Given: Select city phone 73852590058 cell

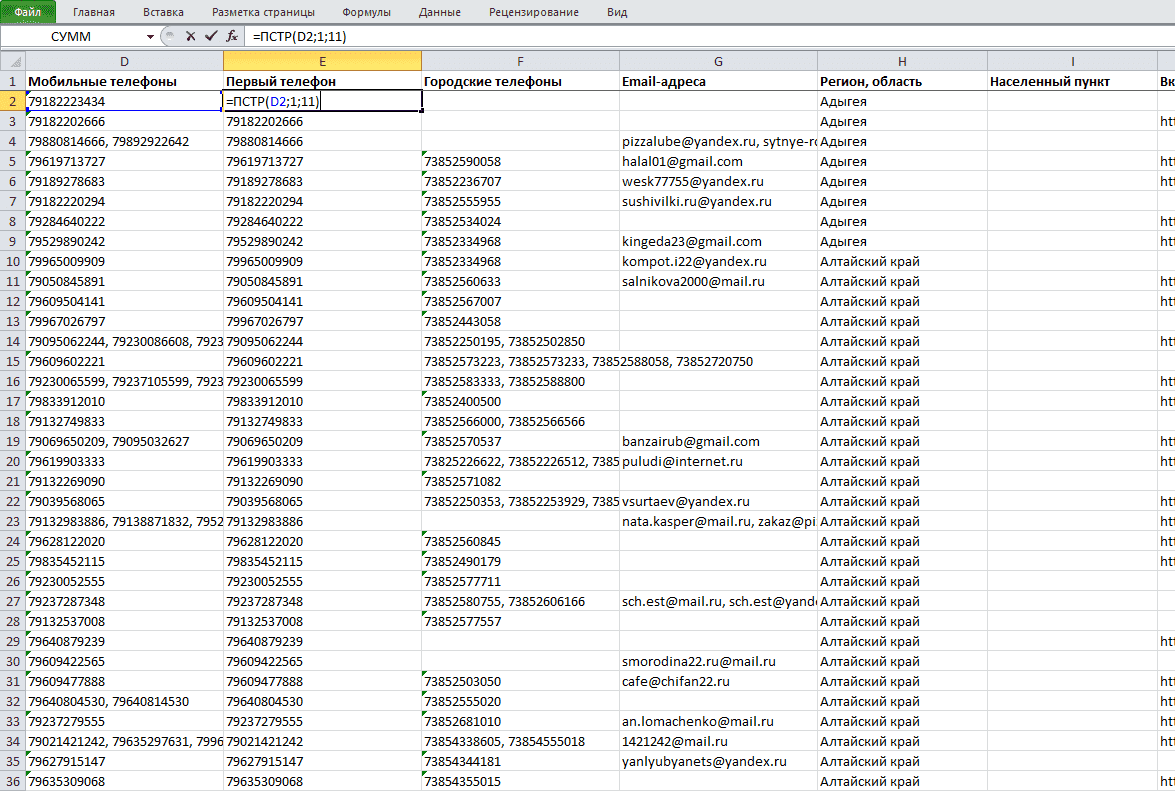Looking at the screenshot, I should [520, 161].
